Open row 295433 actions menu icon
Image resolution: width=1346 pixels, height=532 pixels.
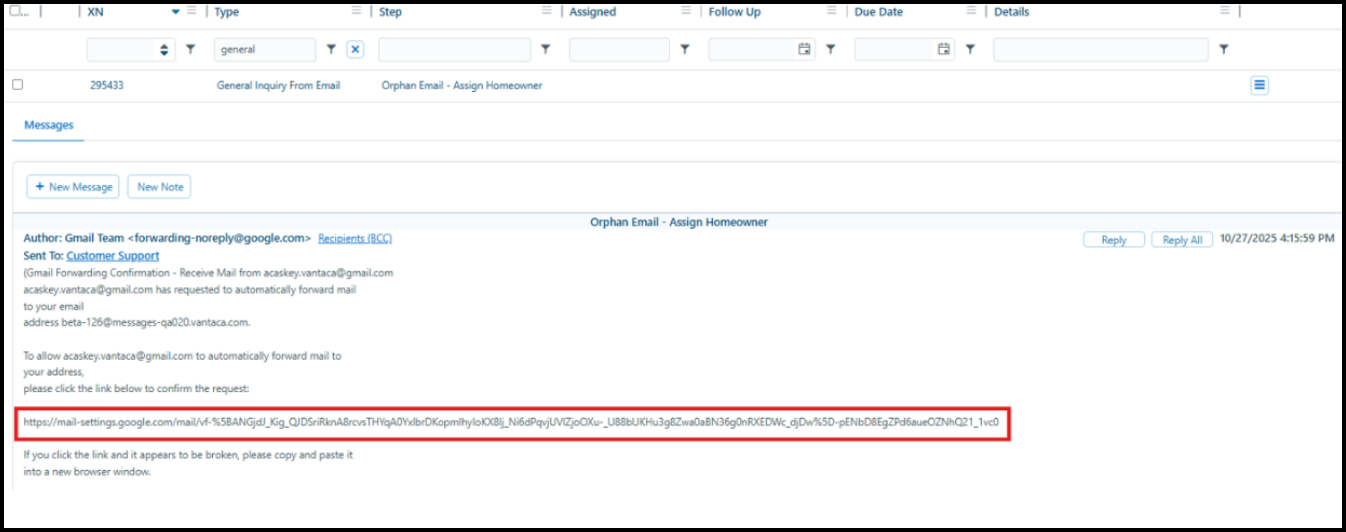[1259, 85]
